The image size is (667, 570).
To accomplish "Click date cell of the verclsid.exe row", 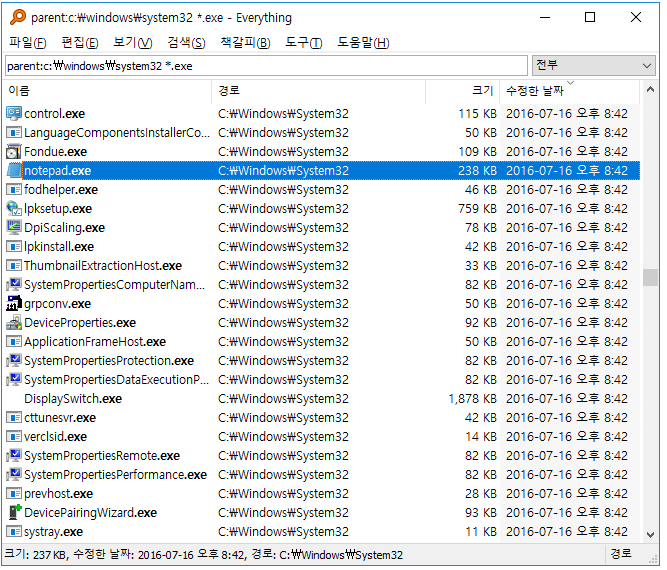I will (567, 437).
